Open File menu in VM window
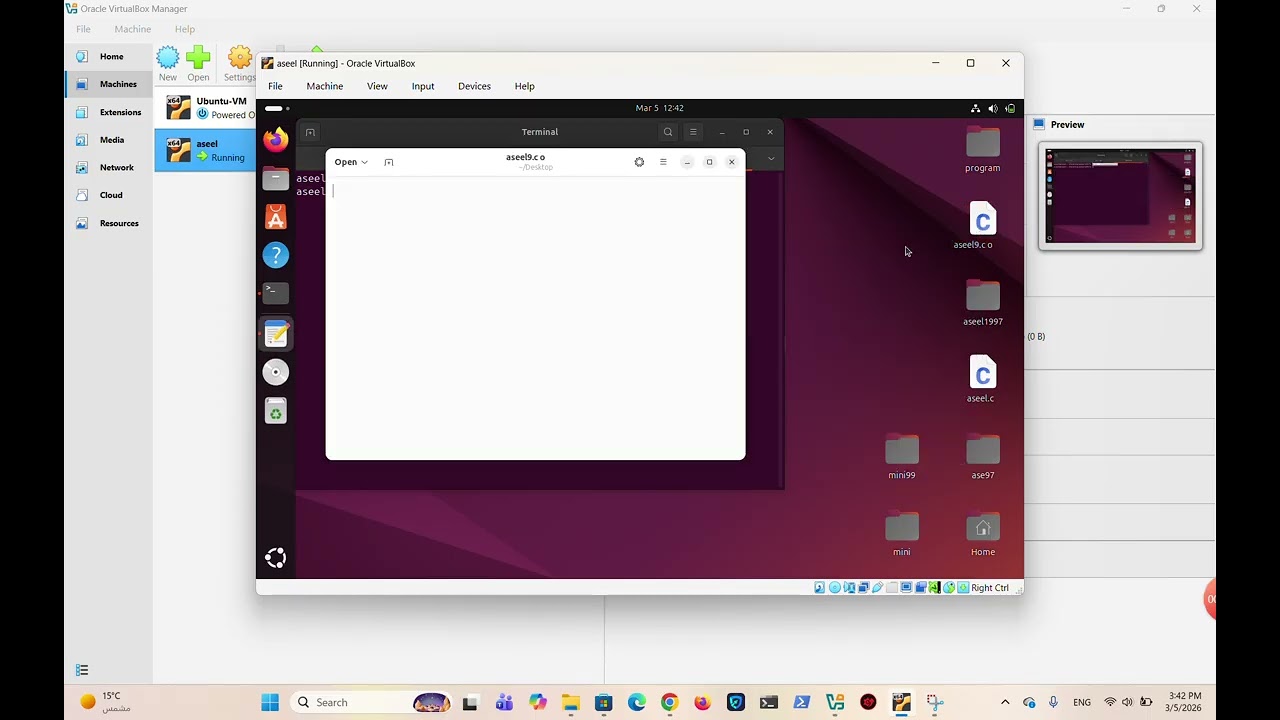1280x720 pixels. click(x=275, y=86)
